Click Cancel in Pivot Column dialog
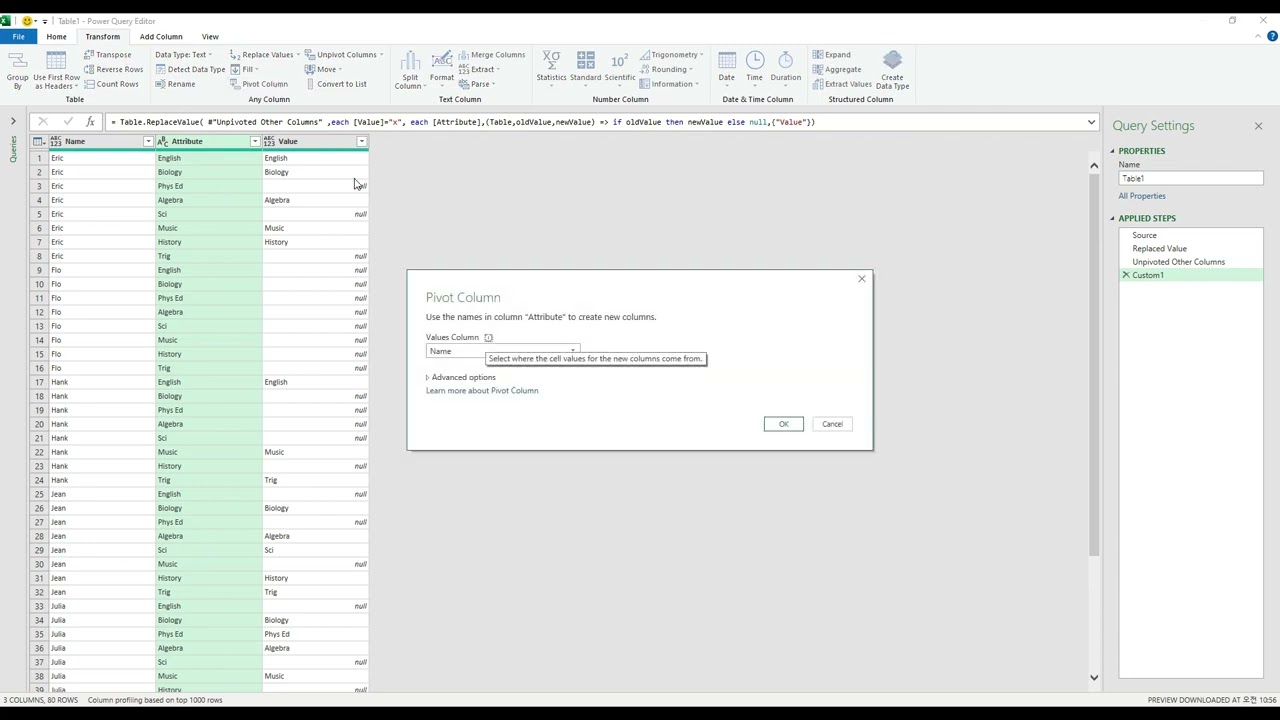The width and height of the screenshot is (1280, 720). (x=832, y=424)
